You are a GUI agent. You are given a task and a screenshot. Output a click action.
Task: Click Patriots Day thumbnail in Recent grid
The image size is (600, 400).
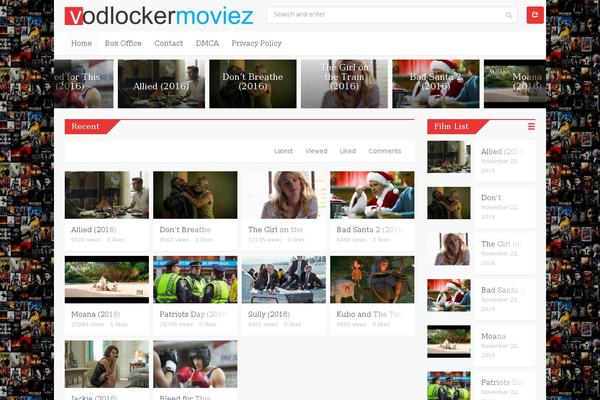195,279
